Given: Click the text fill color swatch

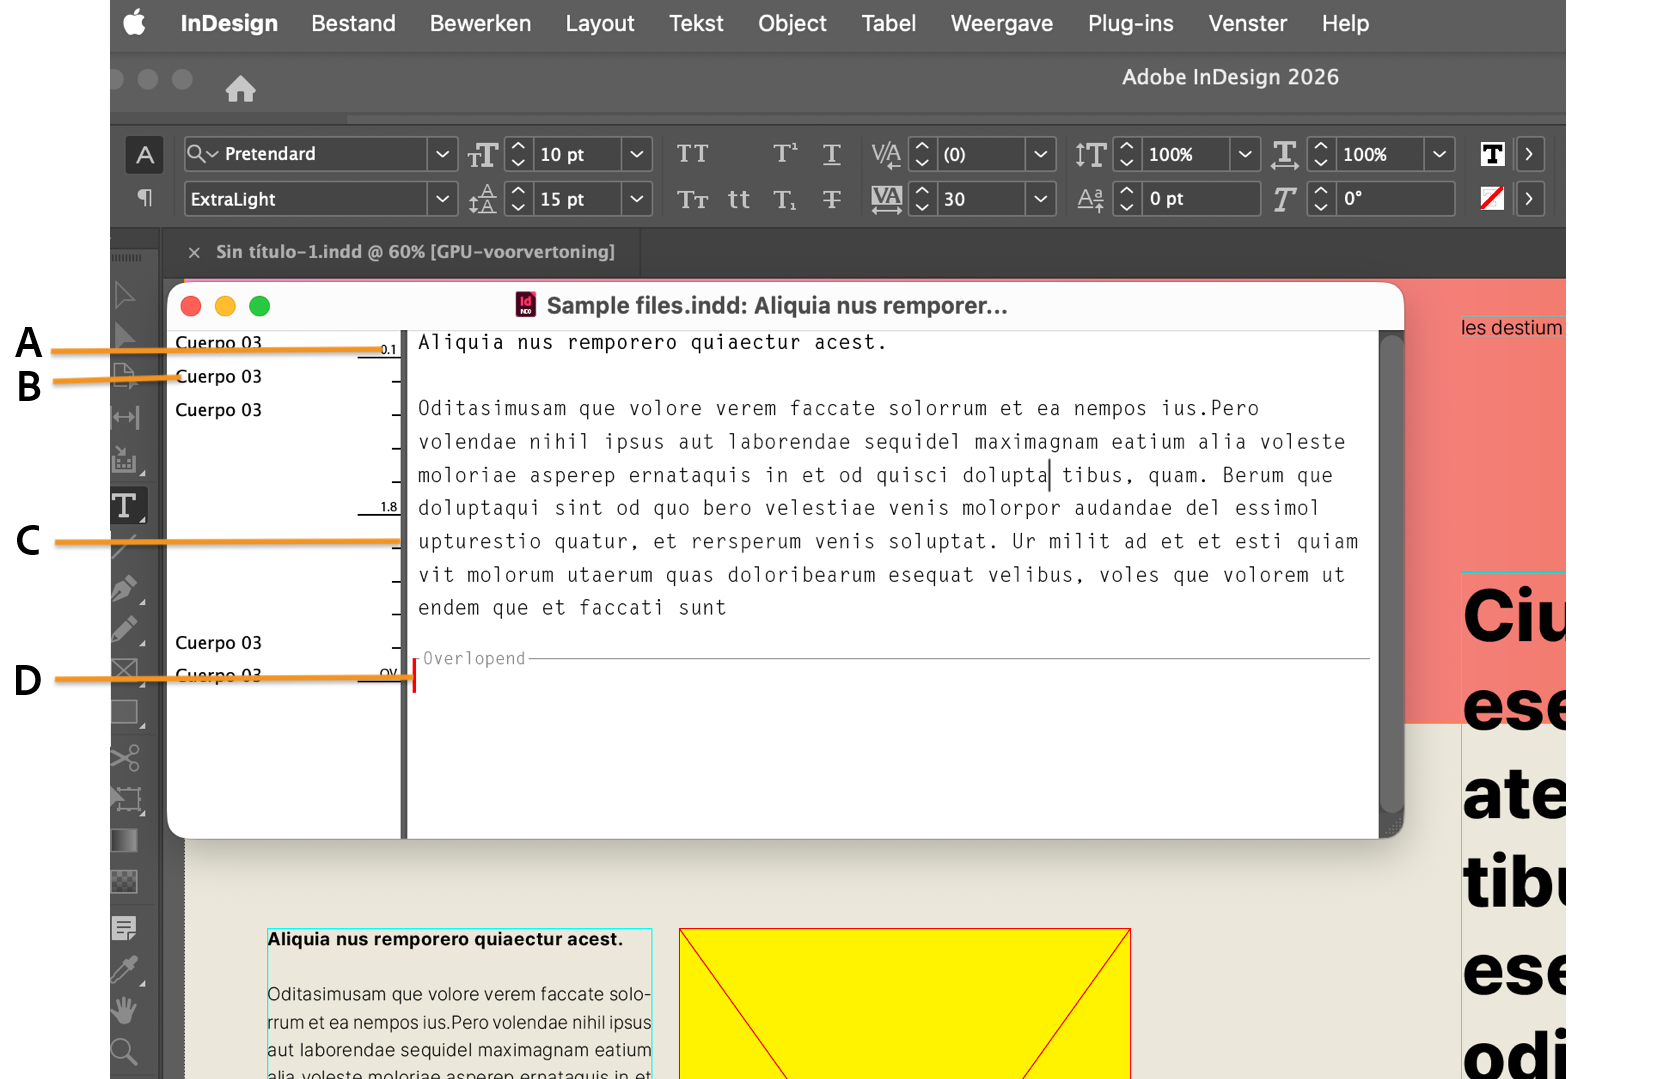Looking at the screenshot, I should [1492, 154].
